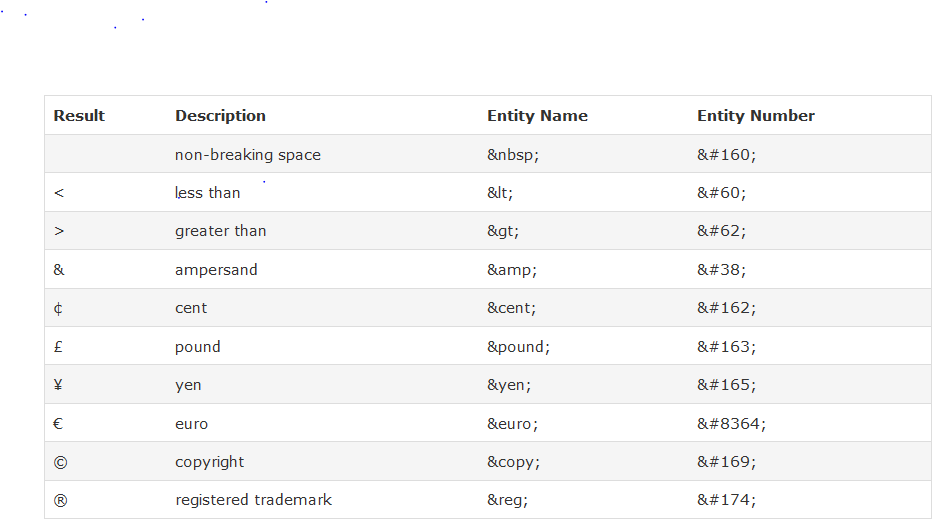
Task: Click the pound £ symbol
Action: point(58,347)
